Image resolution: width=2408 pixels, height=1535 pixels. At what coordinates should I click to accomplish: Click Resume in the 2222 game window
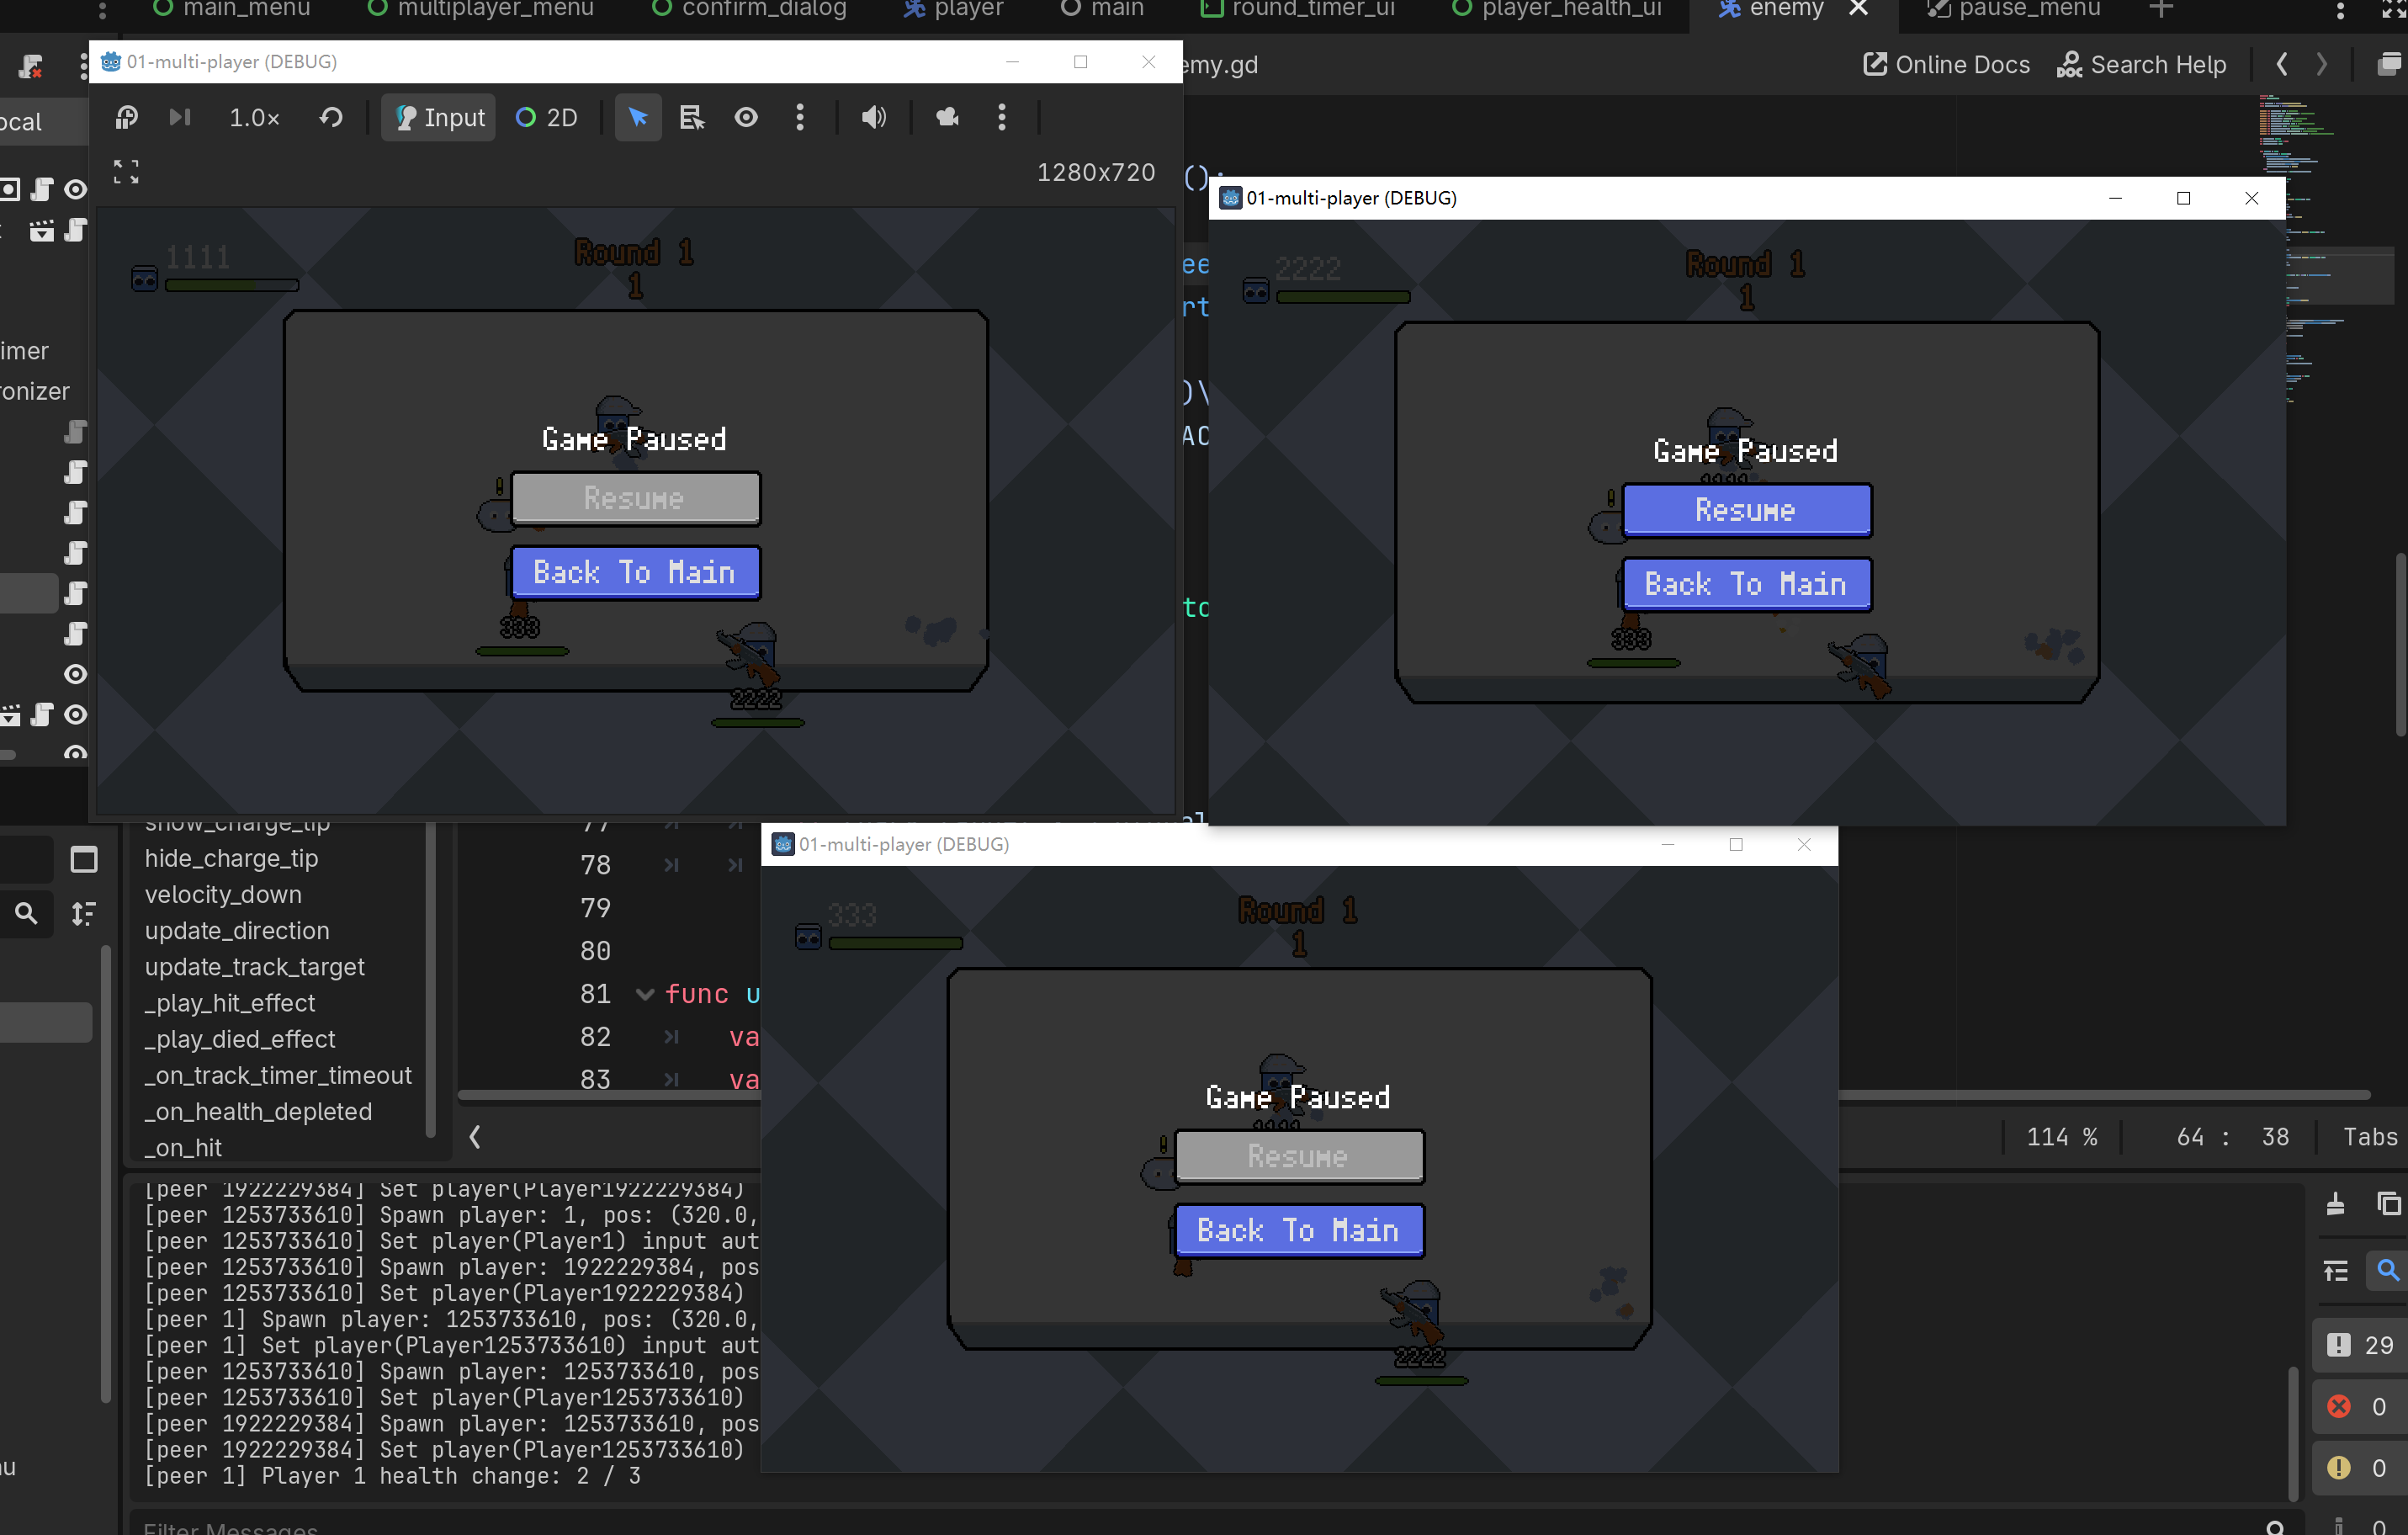pos(1746,511)
